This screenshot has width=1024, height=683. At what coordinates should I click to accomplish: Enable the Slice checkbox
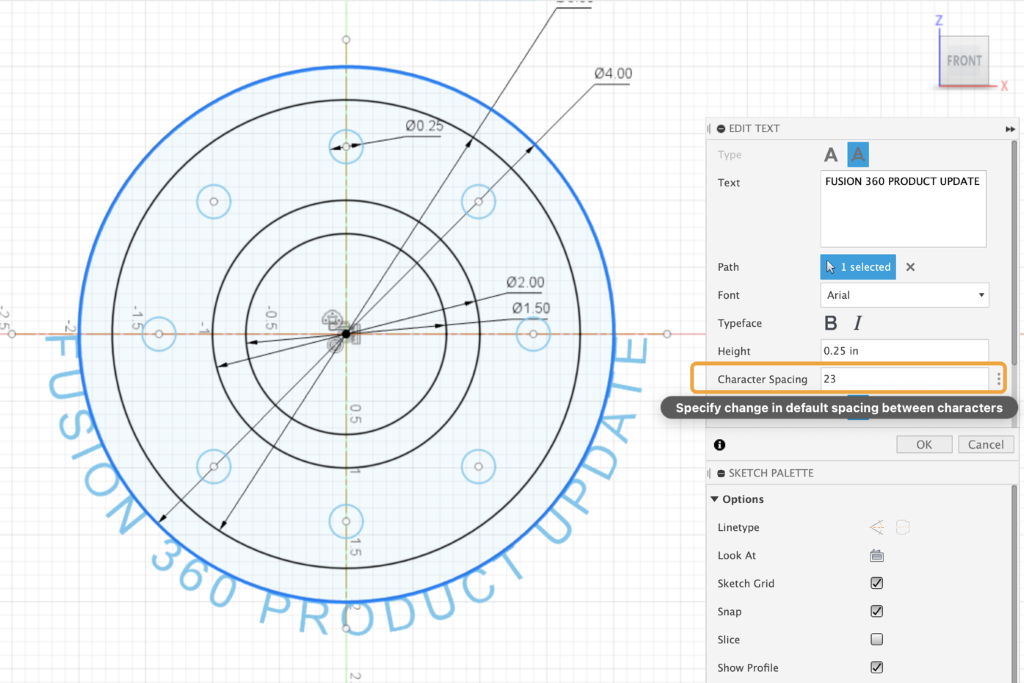pos(877,640)
